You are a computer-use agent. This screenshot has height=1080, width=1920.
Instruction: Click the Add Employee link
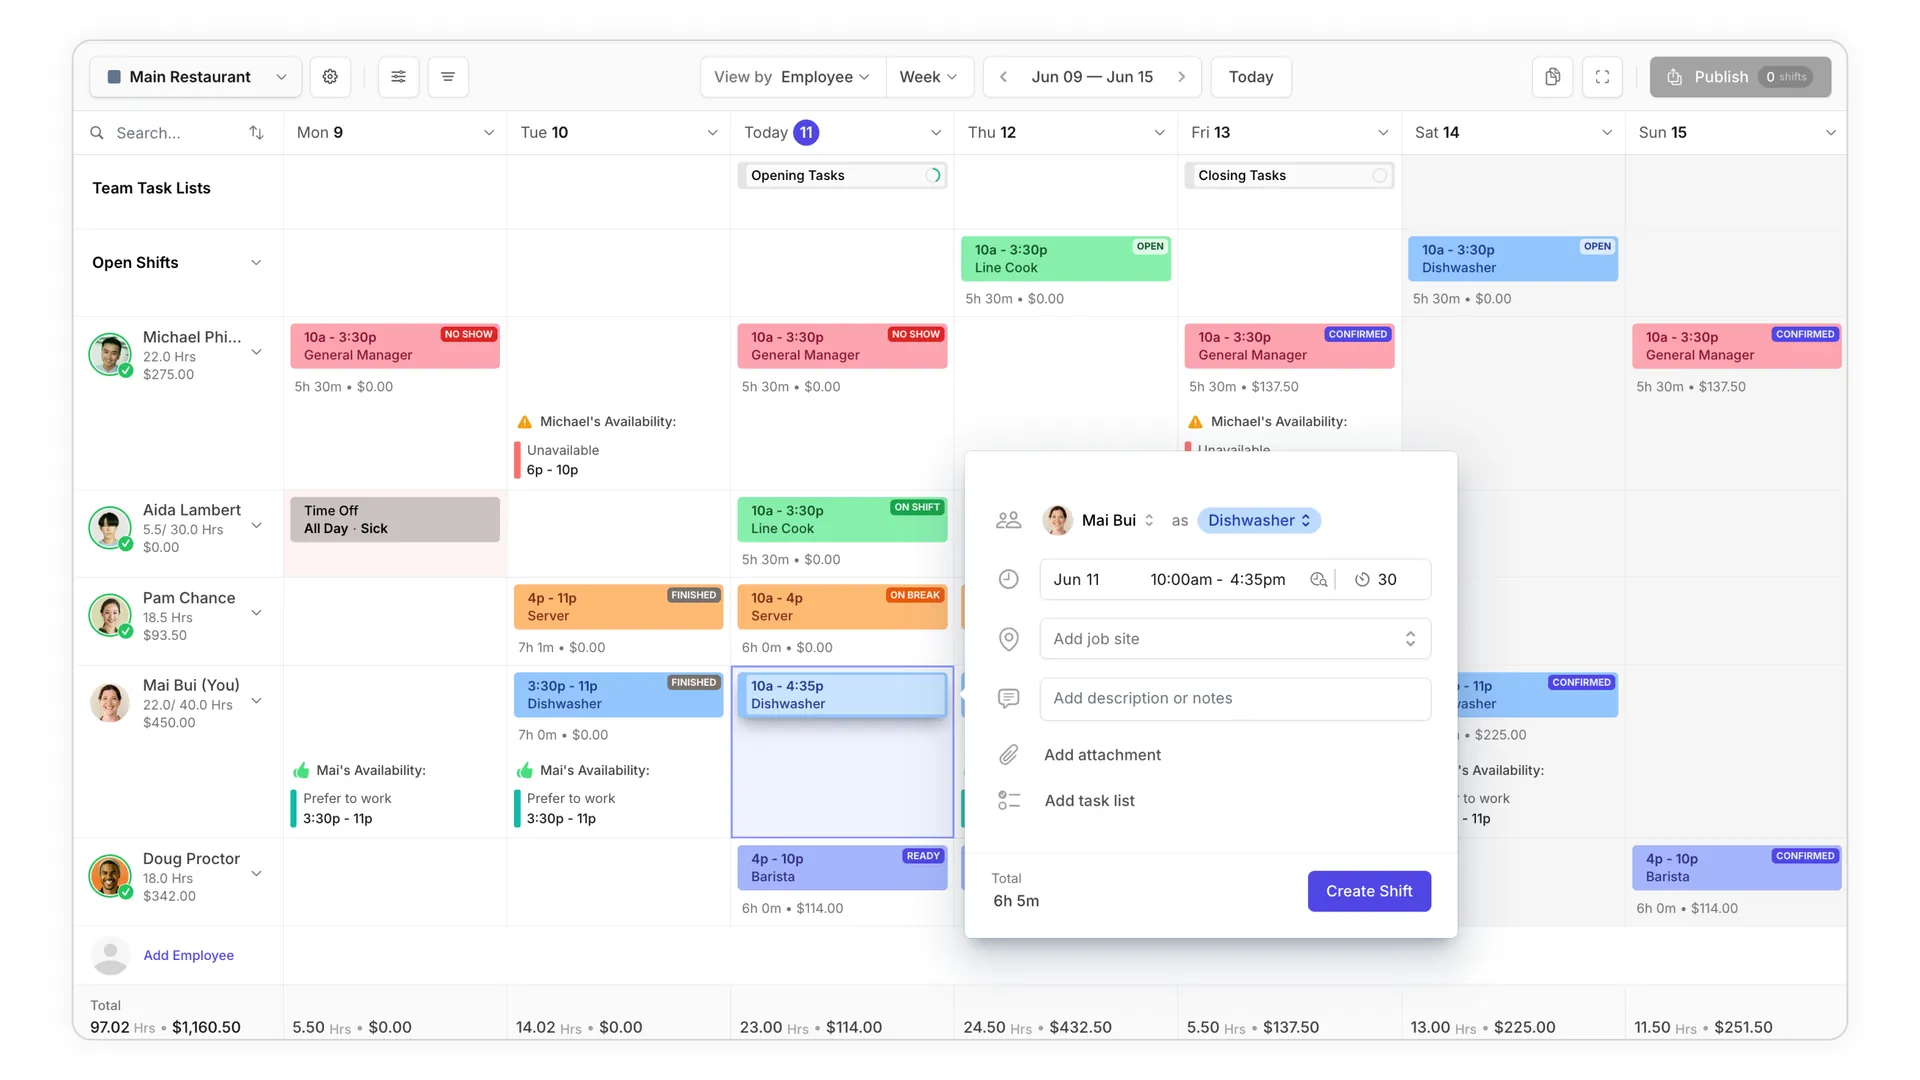[188, 956]
